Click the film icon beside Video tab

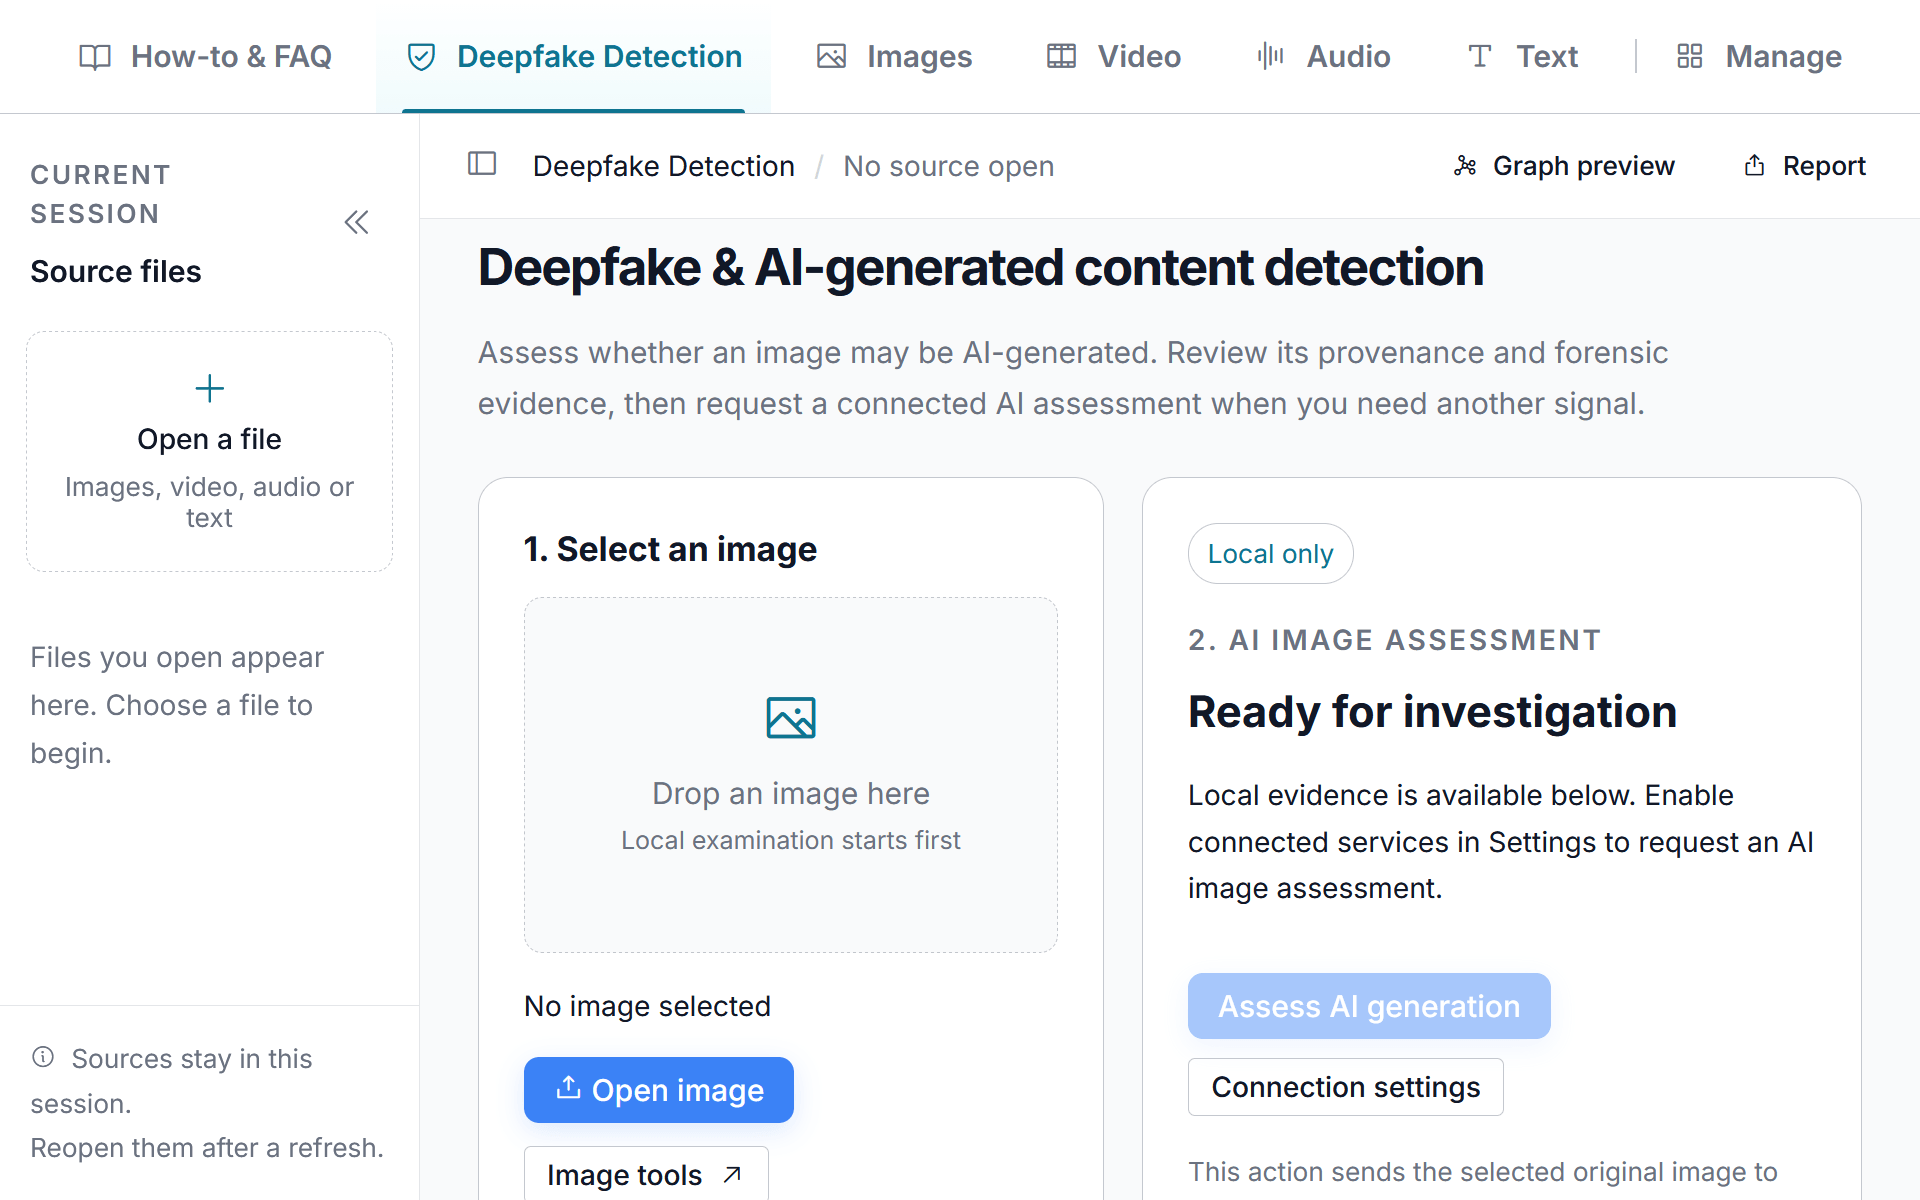[1061, 57]
